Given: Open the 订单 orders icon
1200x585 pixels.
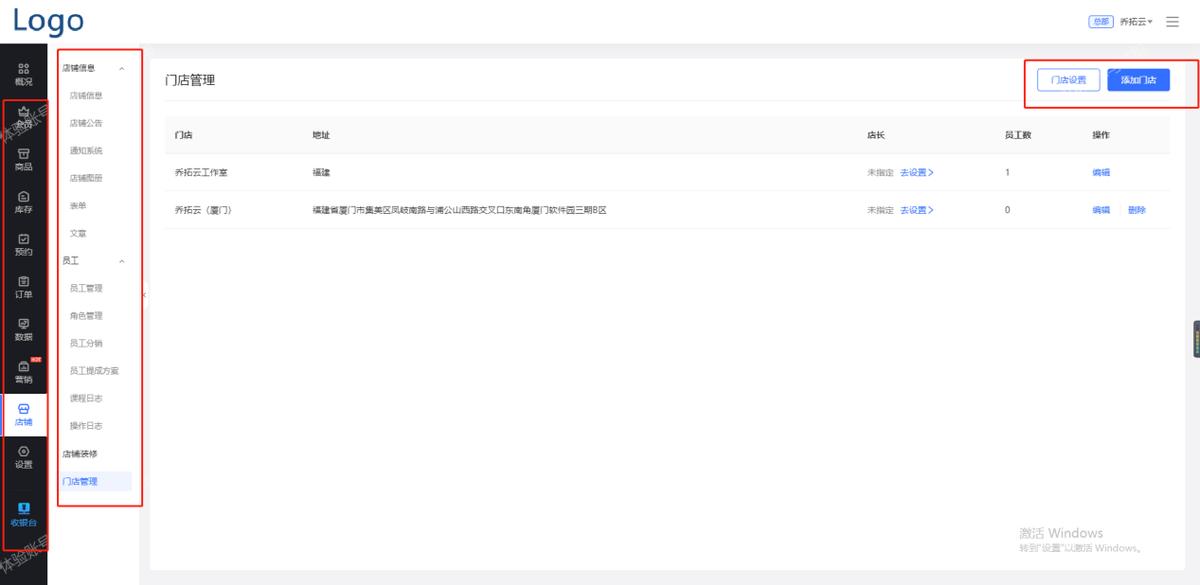Looking at the screenshot, I should 24,289.
